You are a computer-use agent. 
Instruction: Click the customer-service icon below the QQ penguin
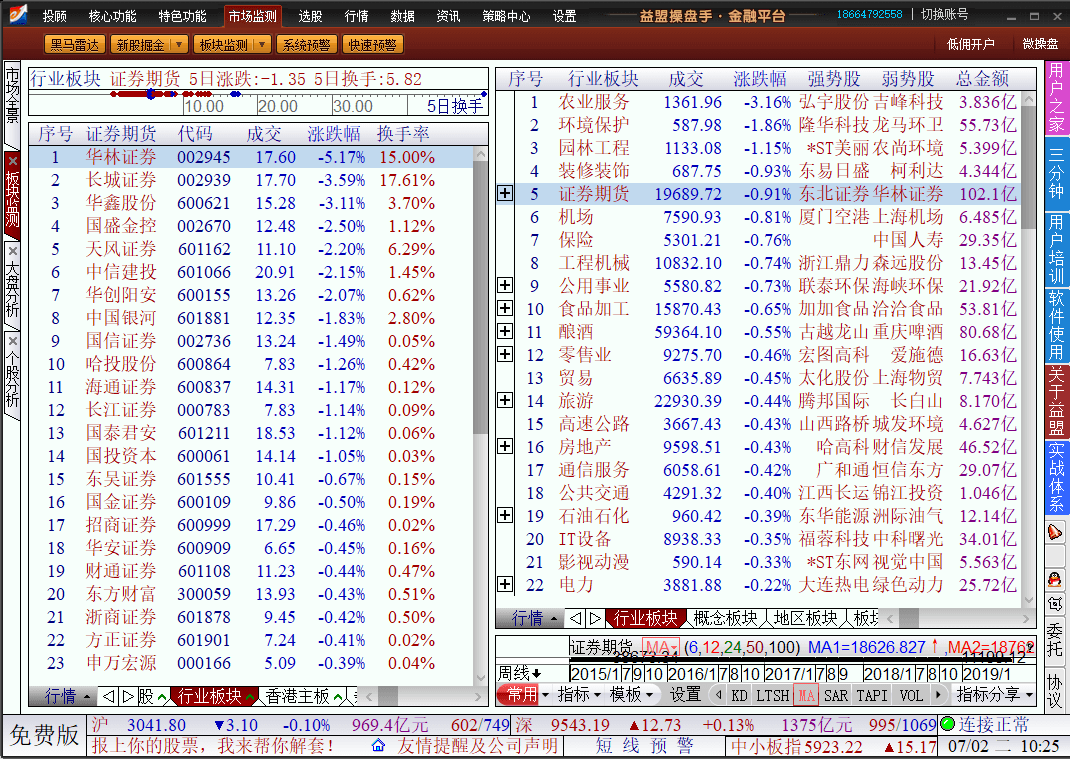pos(1055,603)
